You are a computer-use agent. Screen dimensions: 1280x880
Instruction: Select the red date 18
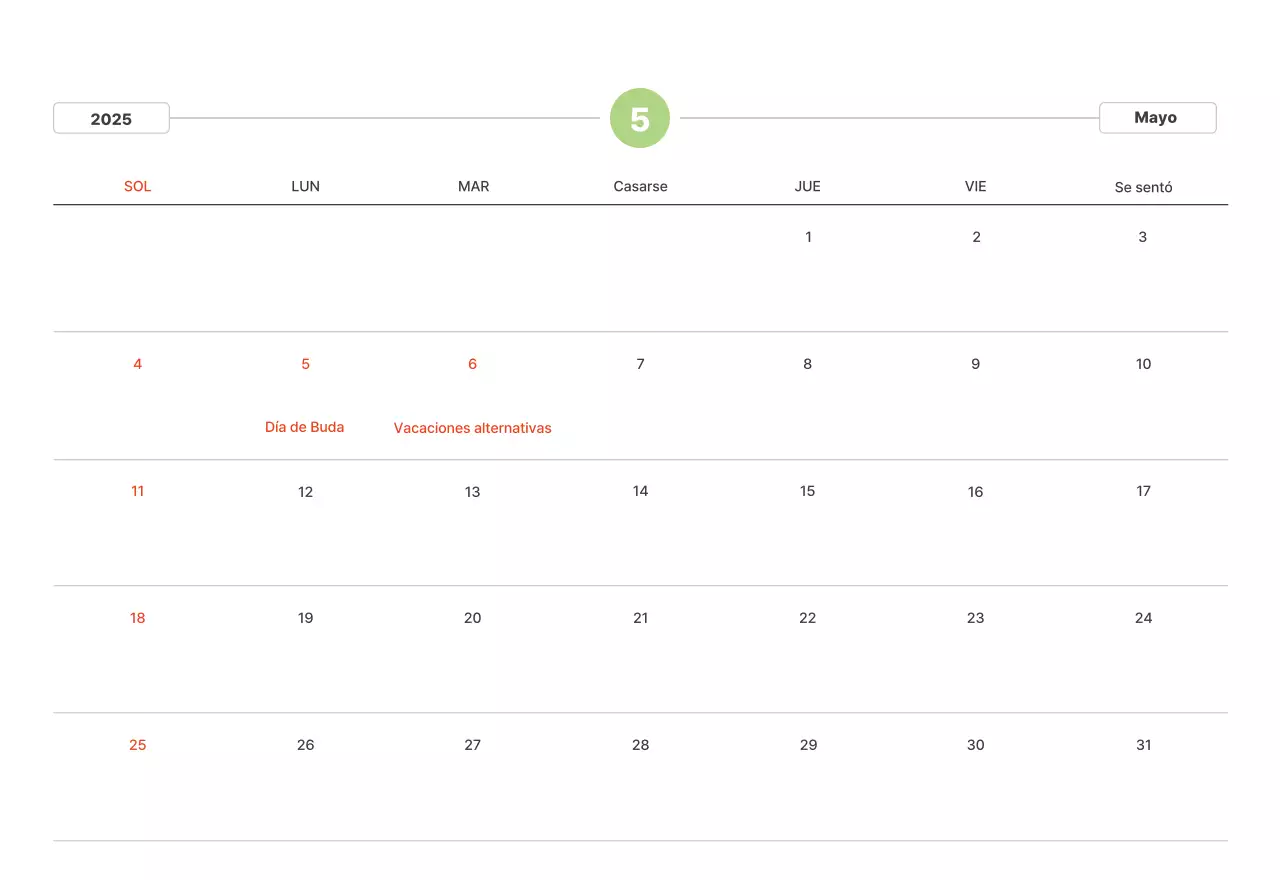pos(138,618)
